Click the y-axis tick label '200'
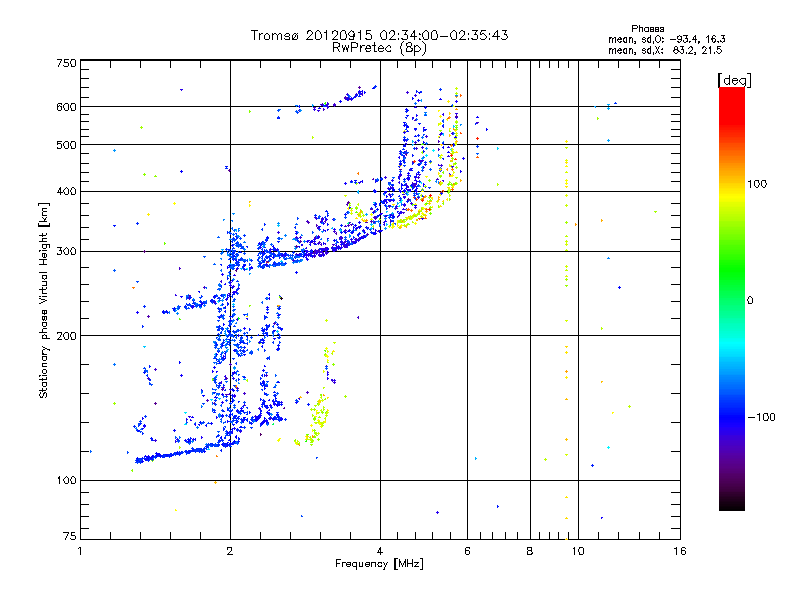800x600 pixels. point(66,336)
